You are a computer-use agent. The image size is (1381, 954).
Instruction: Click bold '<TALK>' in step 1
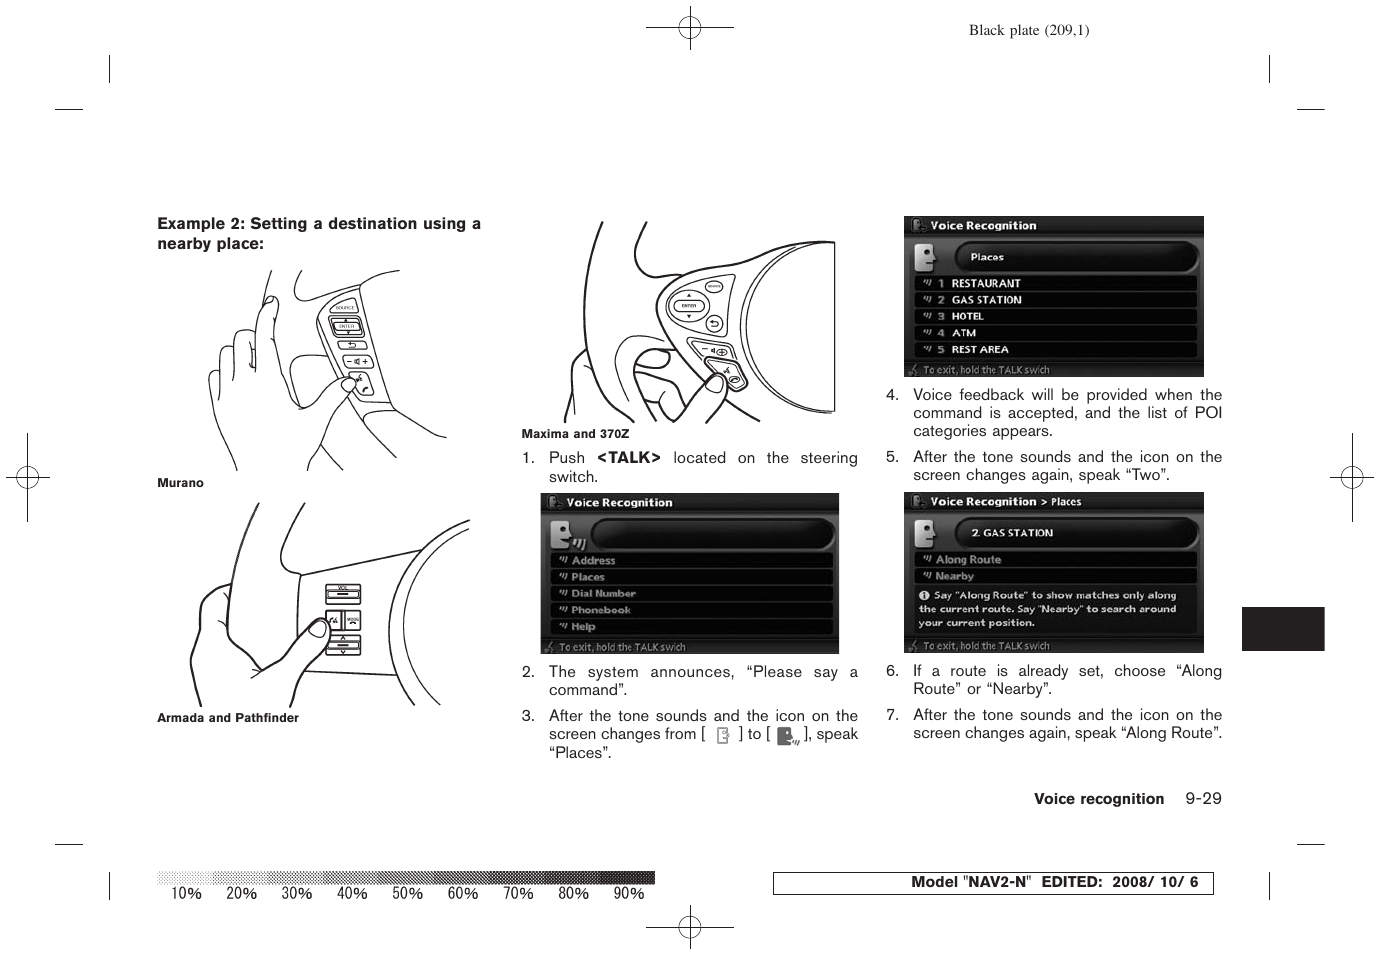(x=629, y=458)
